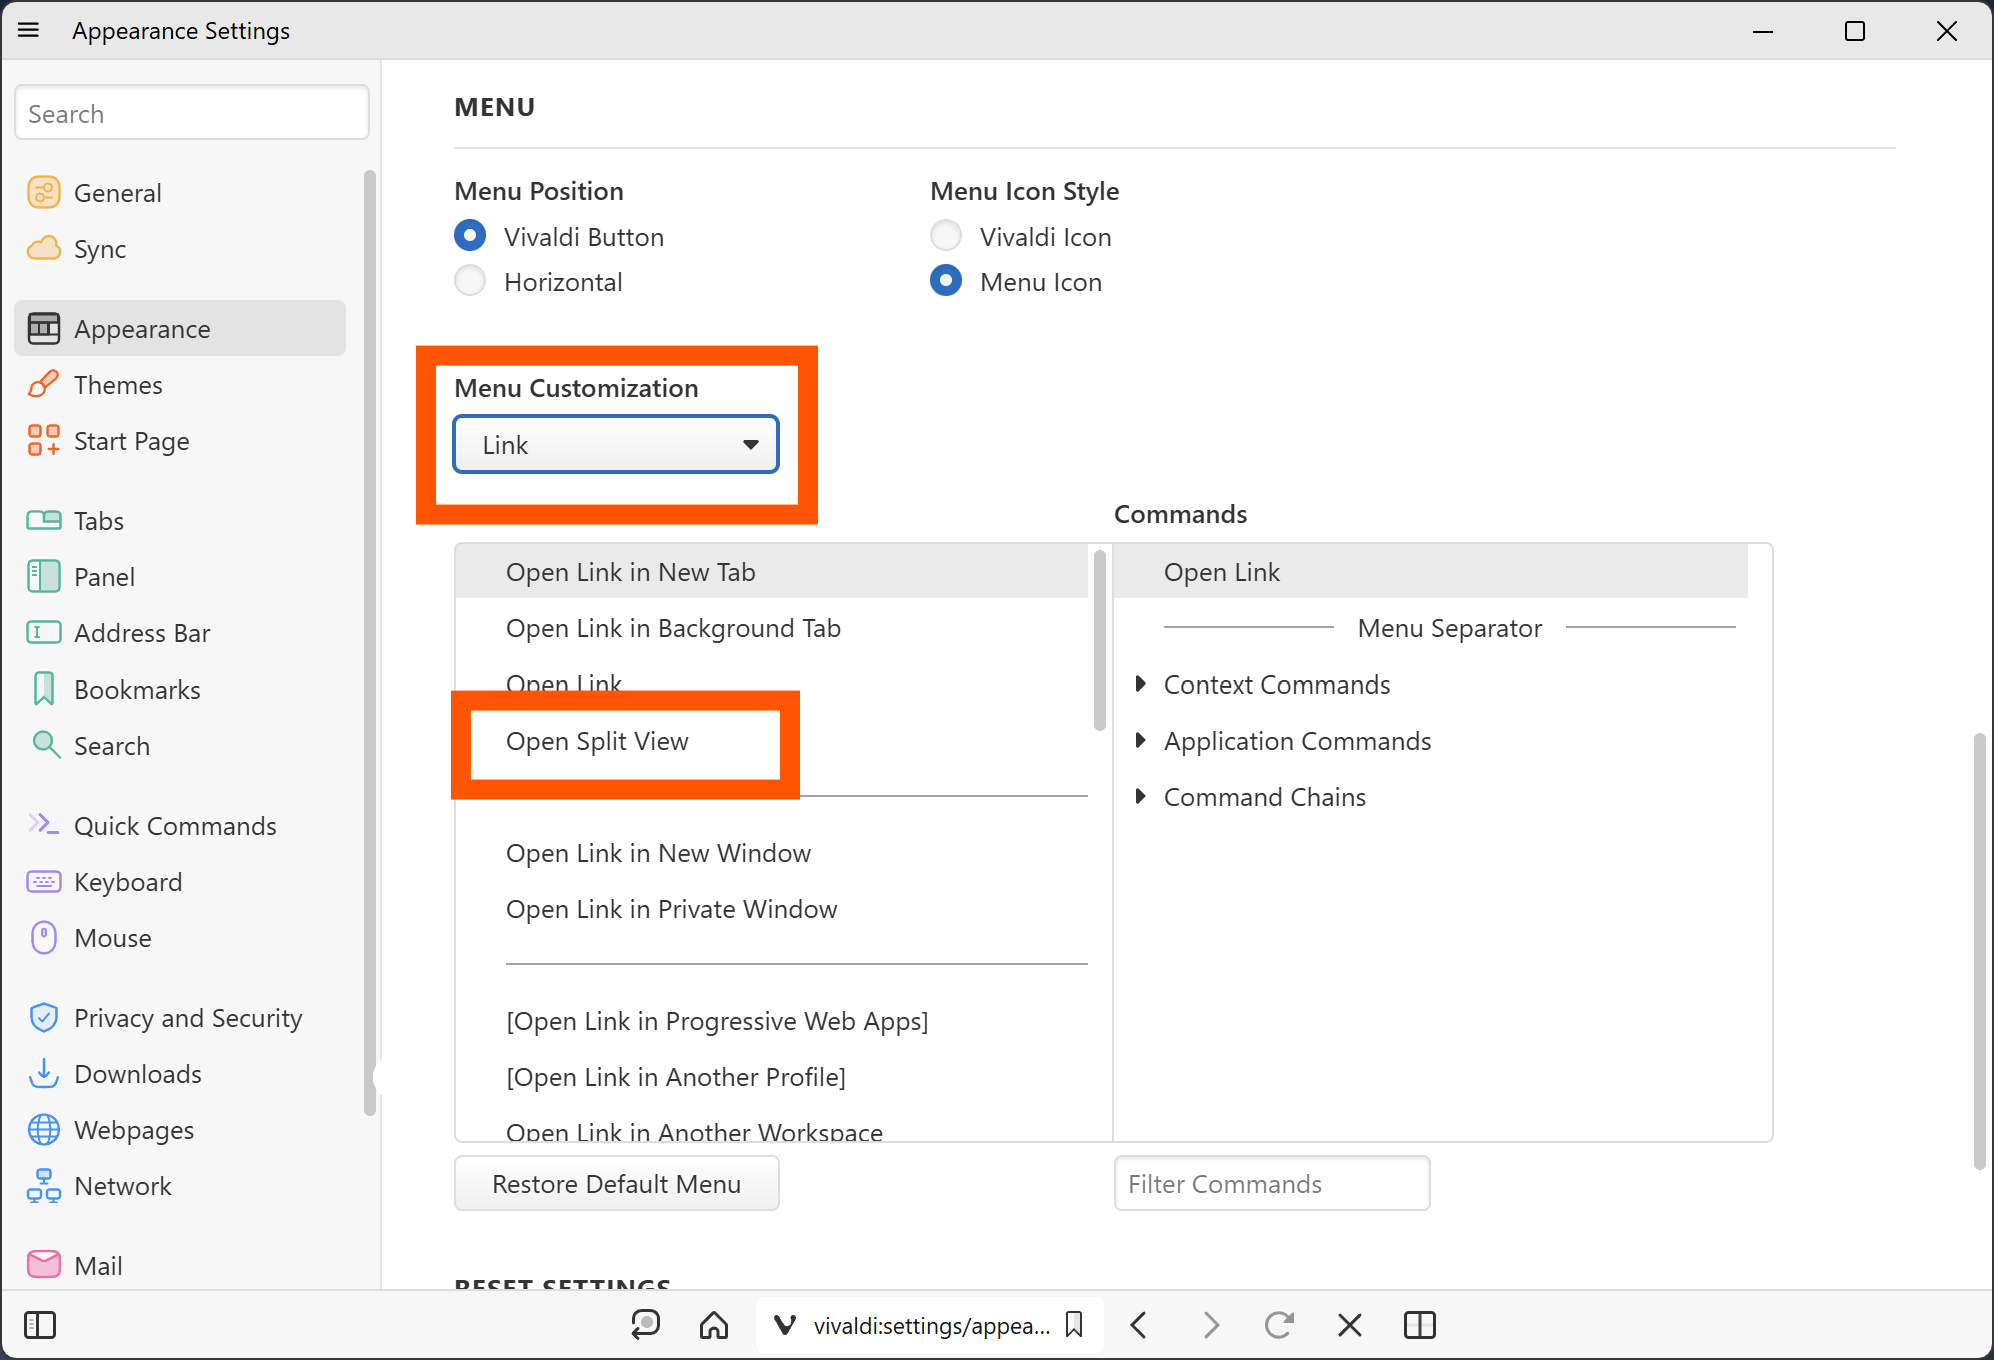Click the Keyboard icon in sidebar
The image size is (1994, 1360).
43,881
